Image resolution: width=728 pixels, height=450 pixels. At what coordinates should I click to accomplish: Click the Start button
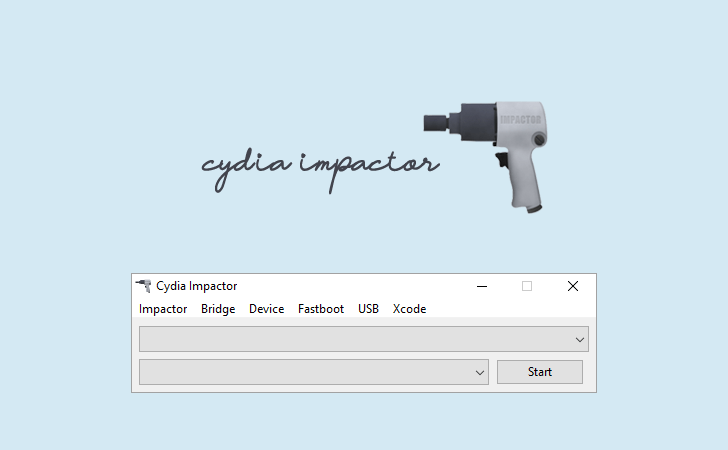(x=540, y=372)
